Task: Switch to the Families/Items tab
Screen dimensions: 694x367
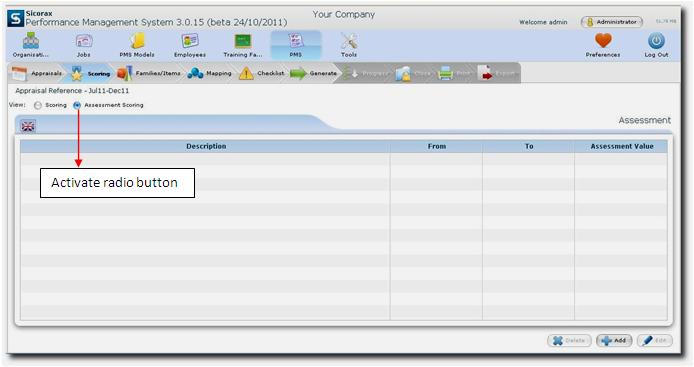Action: pos(149,73)
